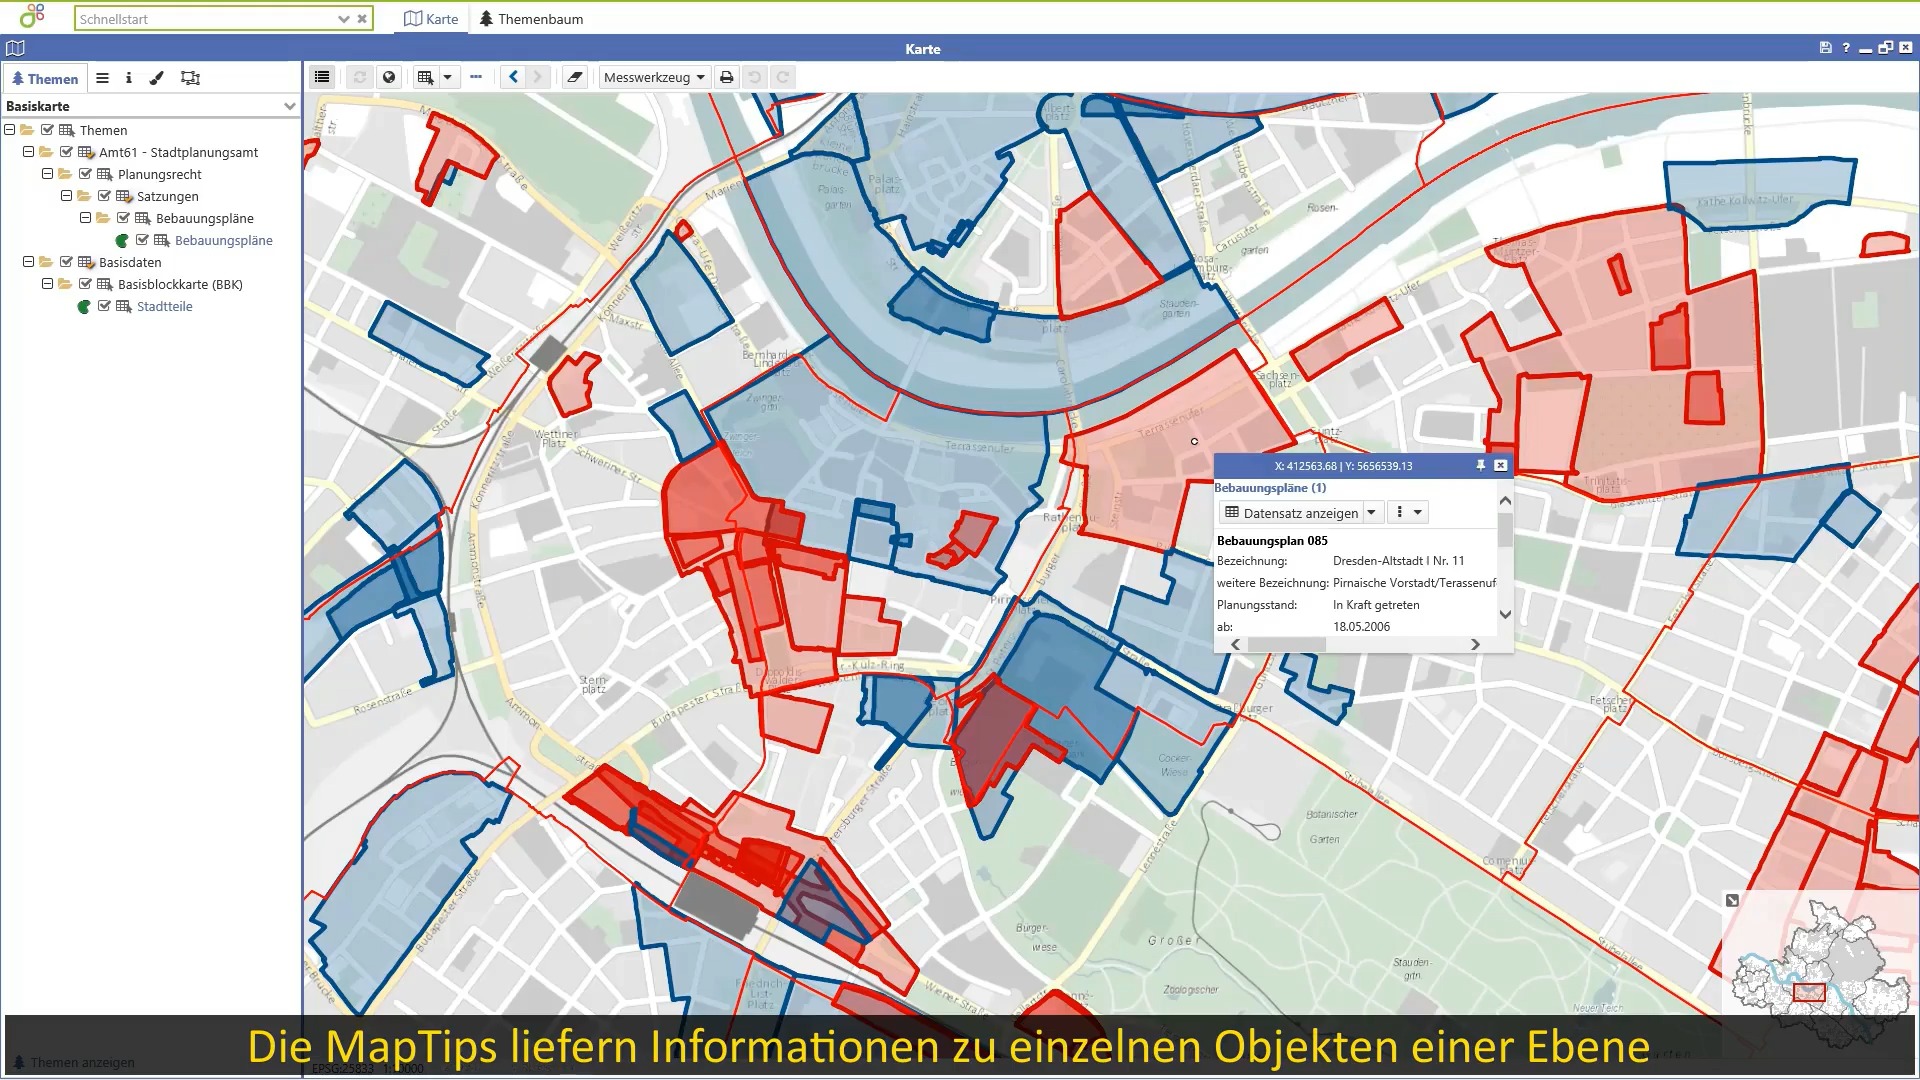
Task: Click the brush style icon in Themen panel
Action: pyautogui.click(x=157, y=78)
